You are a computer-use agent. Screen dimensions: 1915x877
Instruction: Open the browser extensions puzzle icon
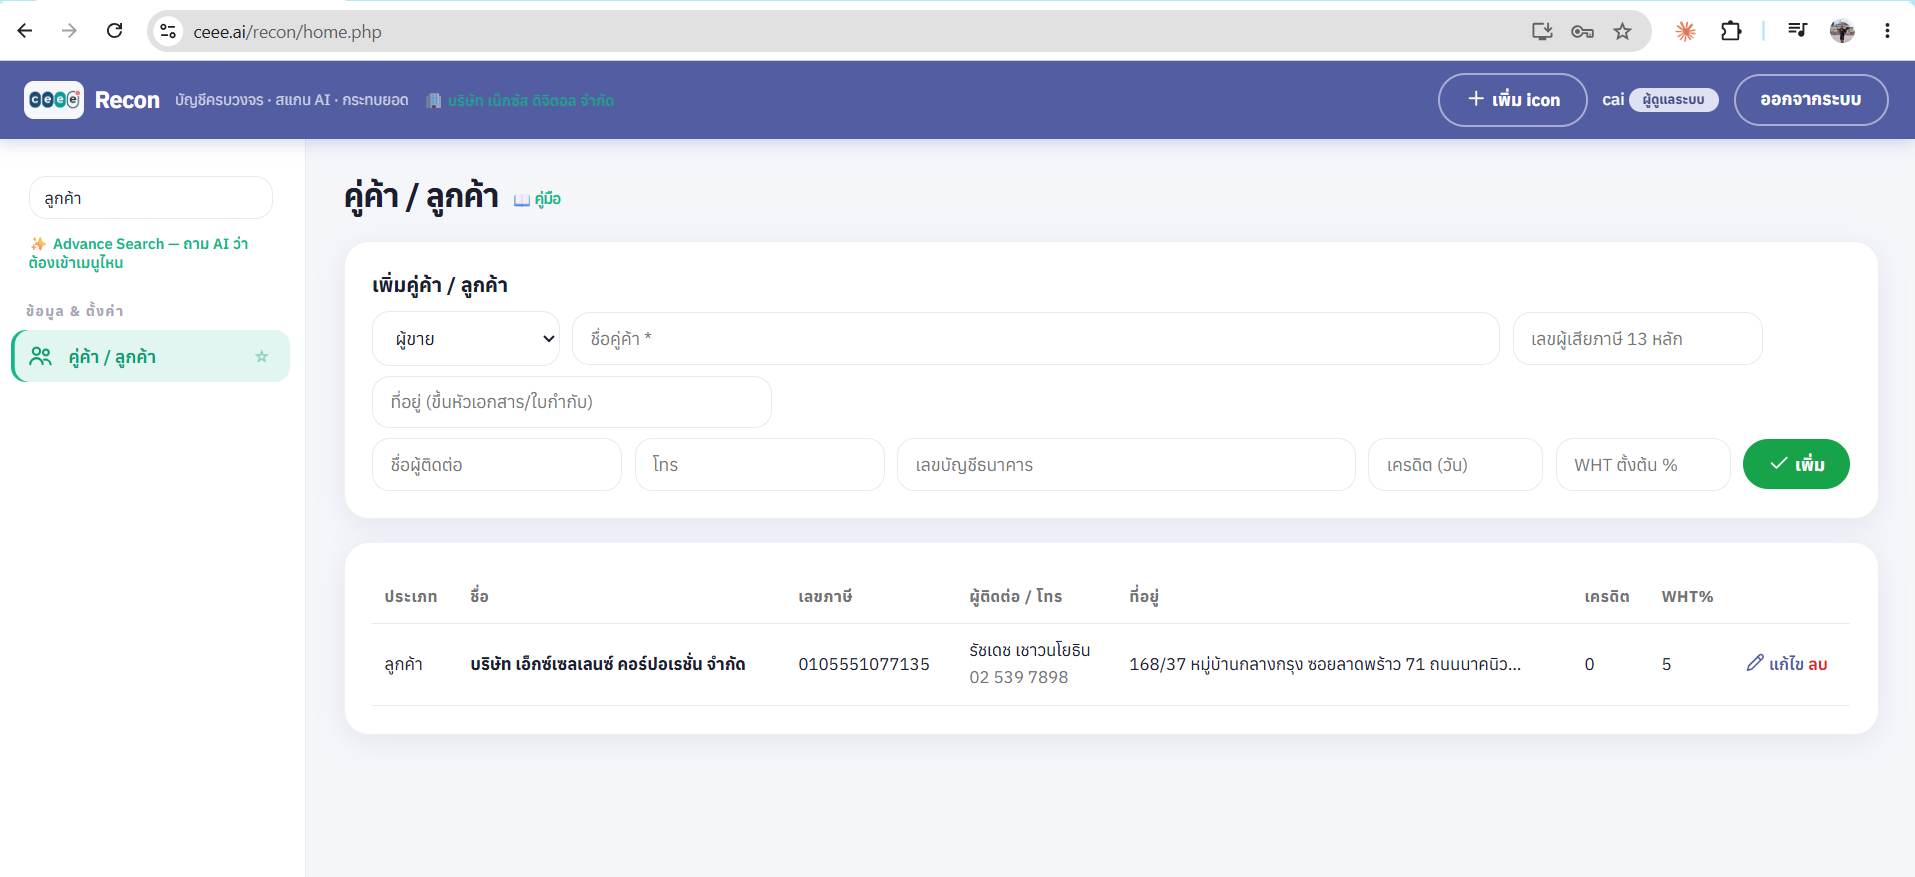1731,31
